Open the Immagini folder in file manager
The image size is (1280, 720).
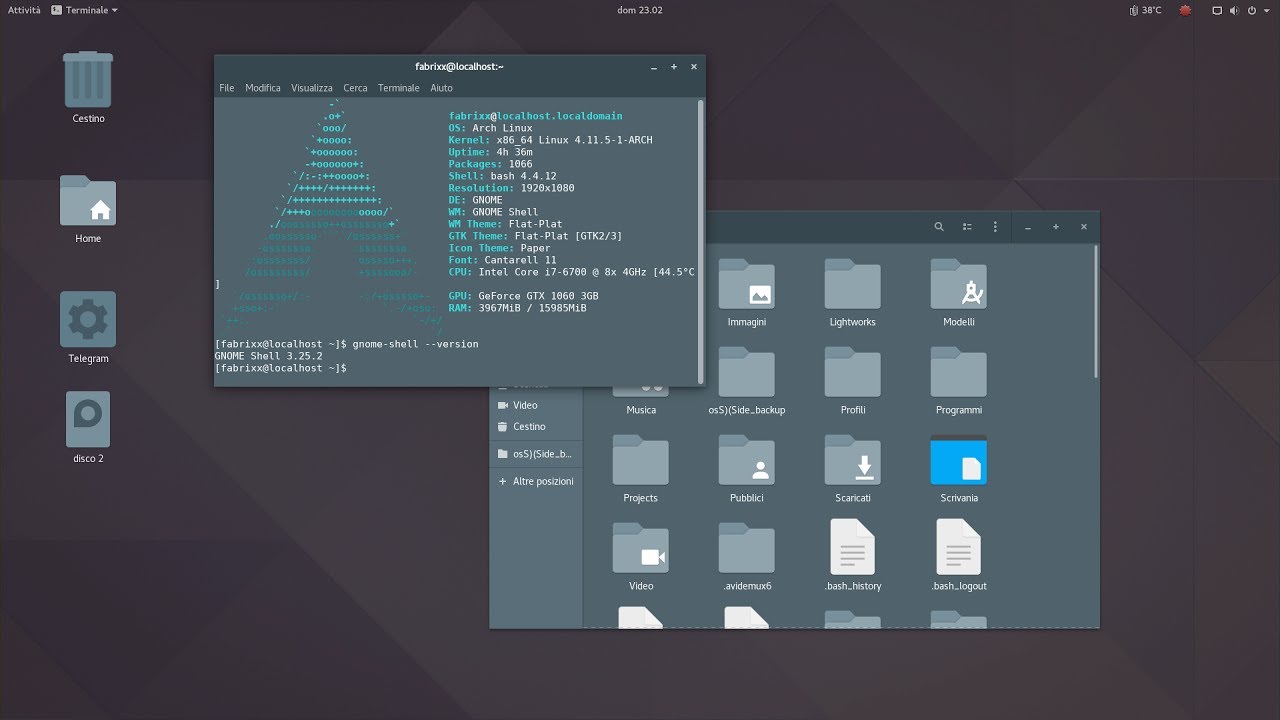pyautogui.click(x=747, y=285)
